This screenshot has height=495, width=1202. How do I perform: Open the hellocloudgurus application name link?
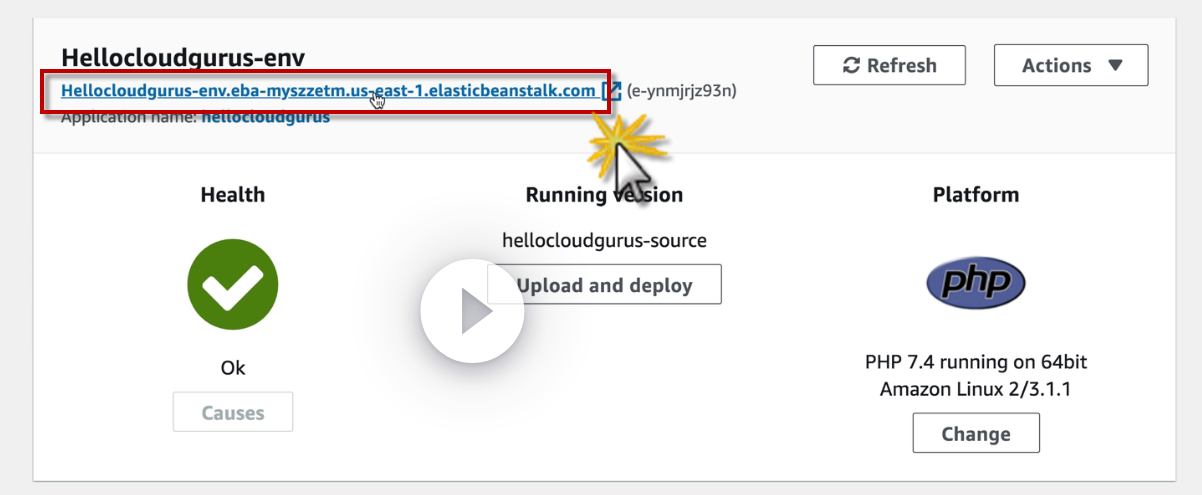pos(265,118)
